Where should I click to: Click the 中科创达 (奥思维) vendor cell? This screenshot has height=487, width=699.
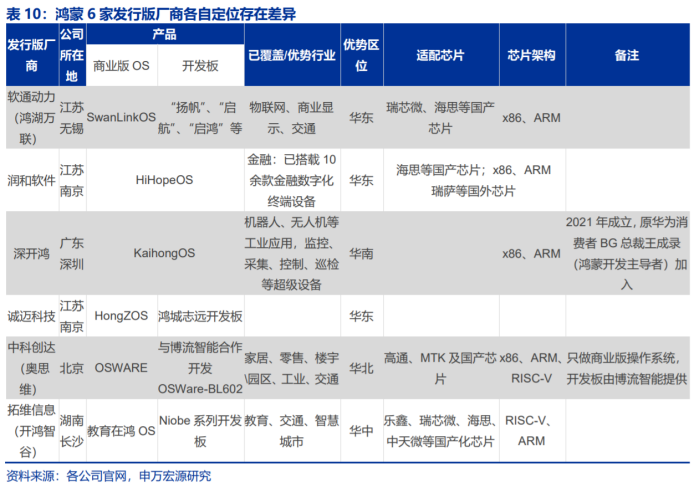(31, 368)
